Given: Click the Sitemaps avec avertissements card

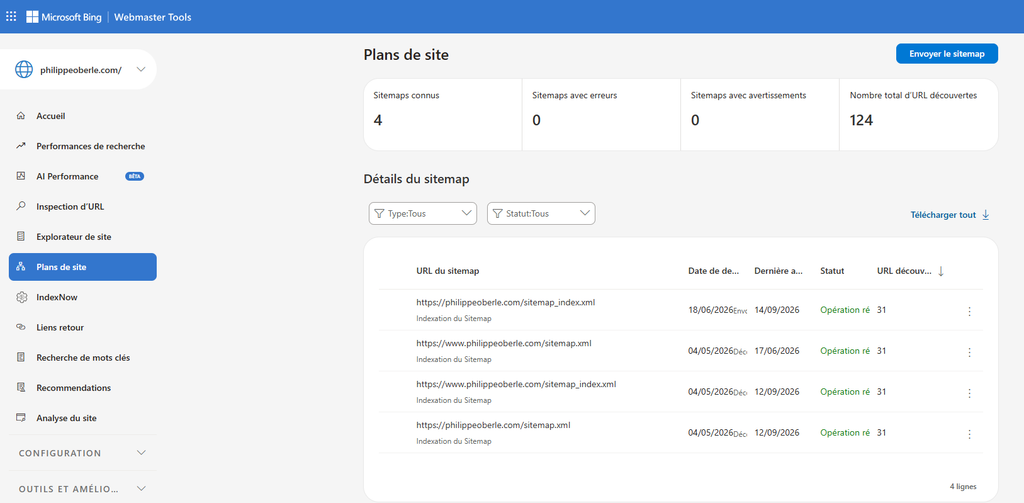Looking at the screenshot, I should pyautogui.click(x=760, y=114).
